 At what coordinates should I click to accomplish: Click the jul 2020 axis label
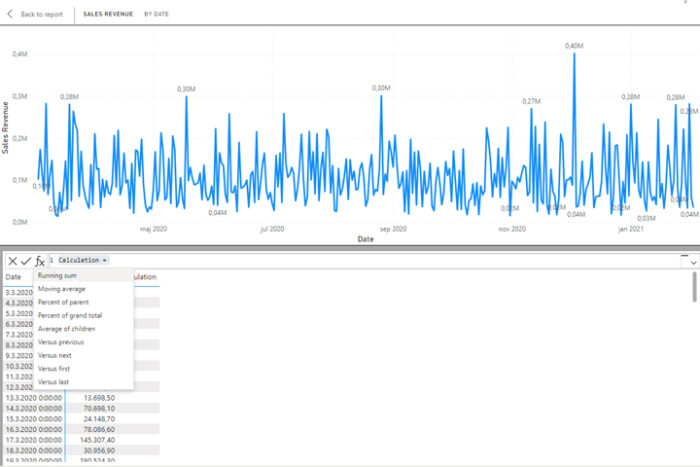point(272,229)
